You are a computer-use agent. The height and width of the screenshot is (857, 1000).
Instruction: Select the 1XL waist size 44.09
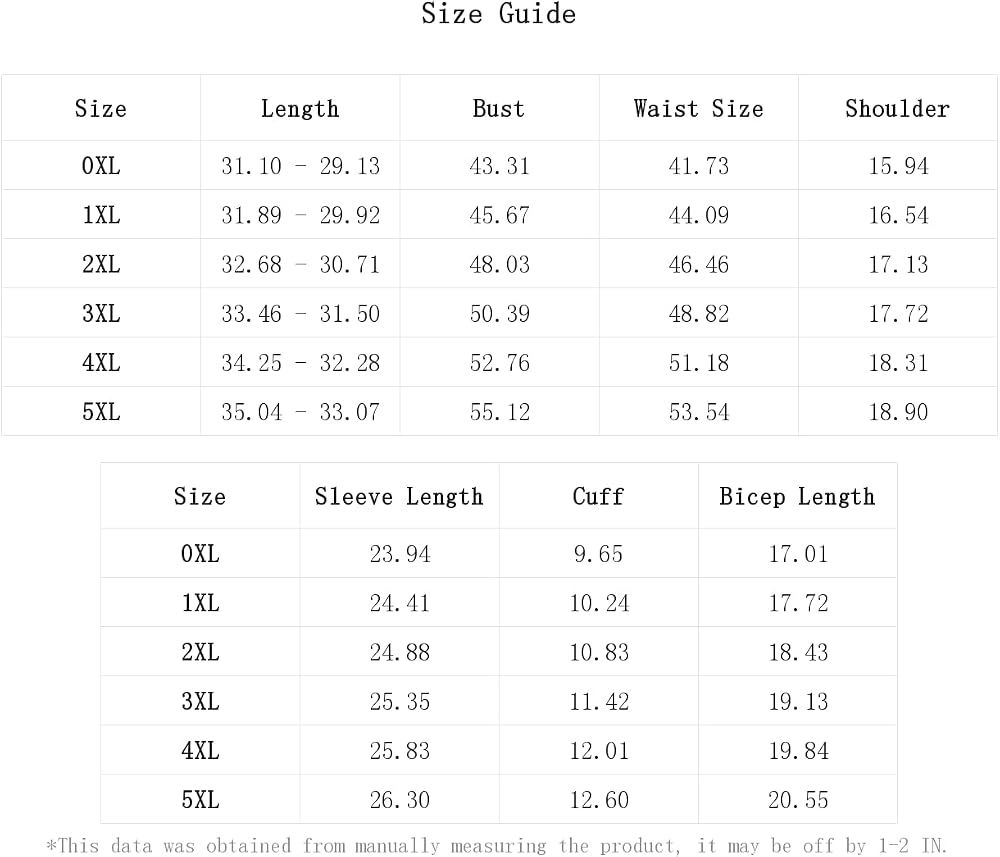[x=698, y=216]
